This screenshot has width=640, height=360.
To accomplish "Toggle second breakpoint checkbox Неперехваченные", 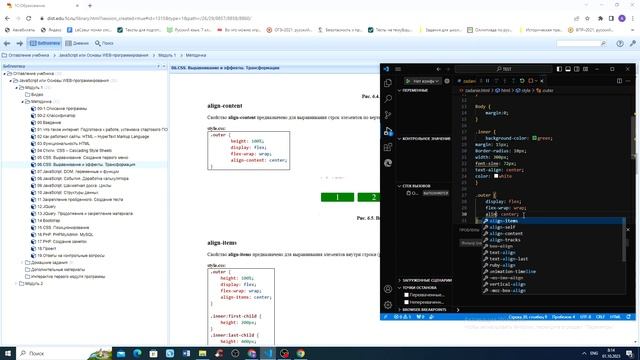I will pyautogui.click(x=406, y=302).
